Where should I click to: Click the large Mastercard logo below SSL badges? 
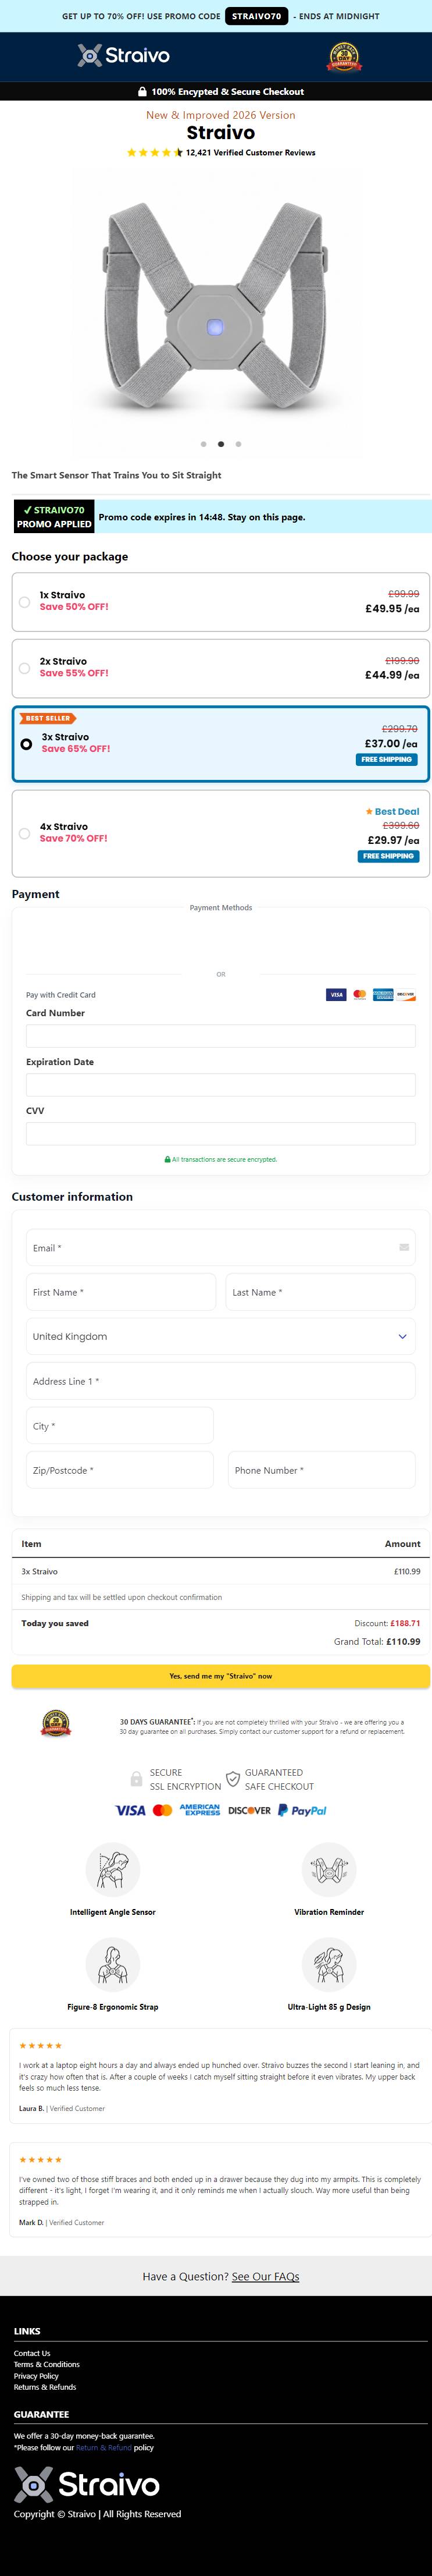click(162, 1810)
